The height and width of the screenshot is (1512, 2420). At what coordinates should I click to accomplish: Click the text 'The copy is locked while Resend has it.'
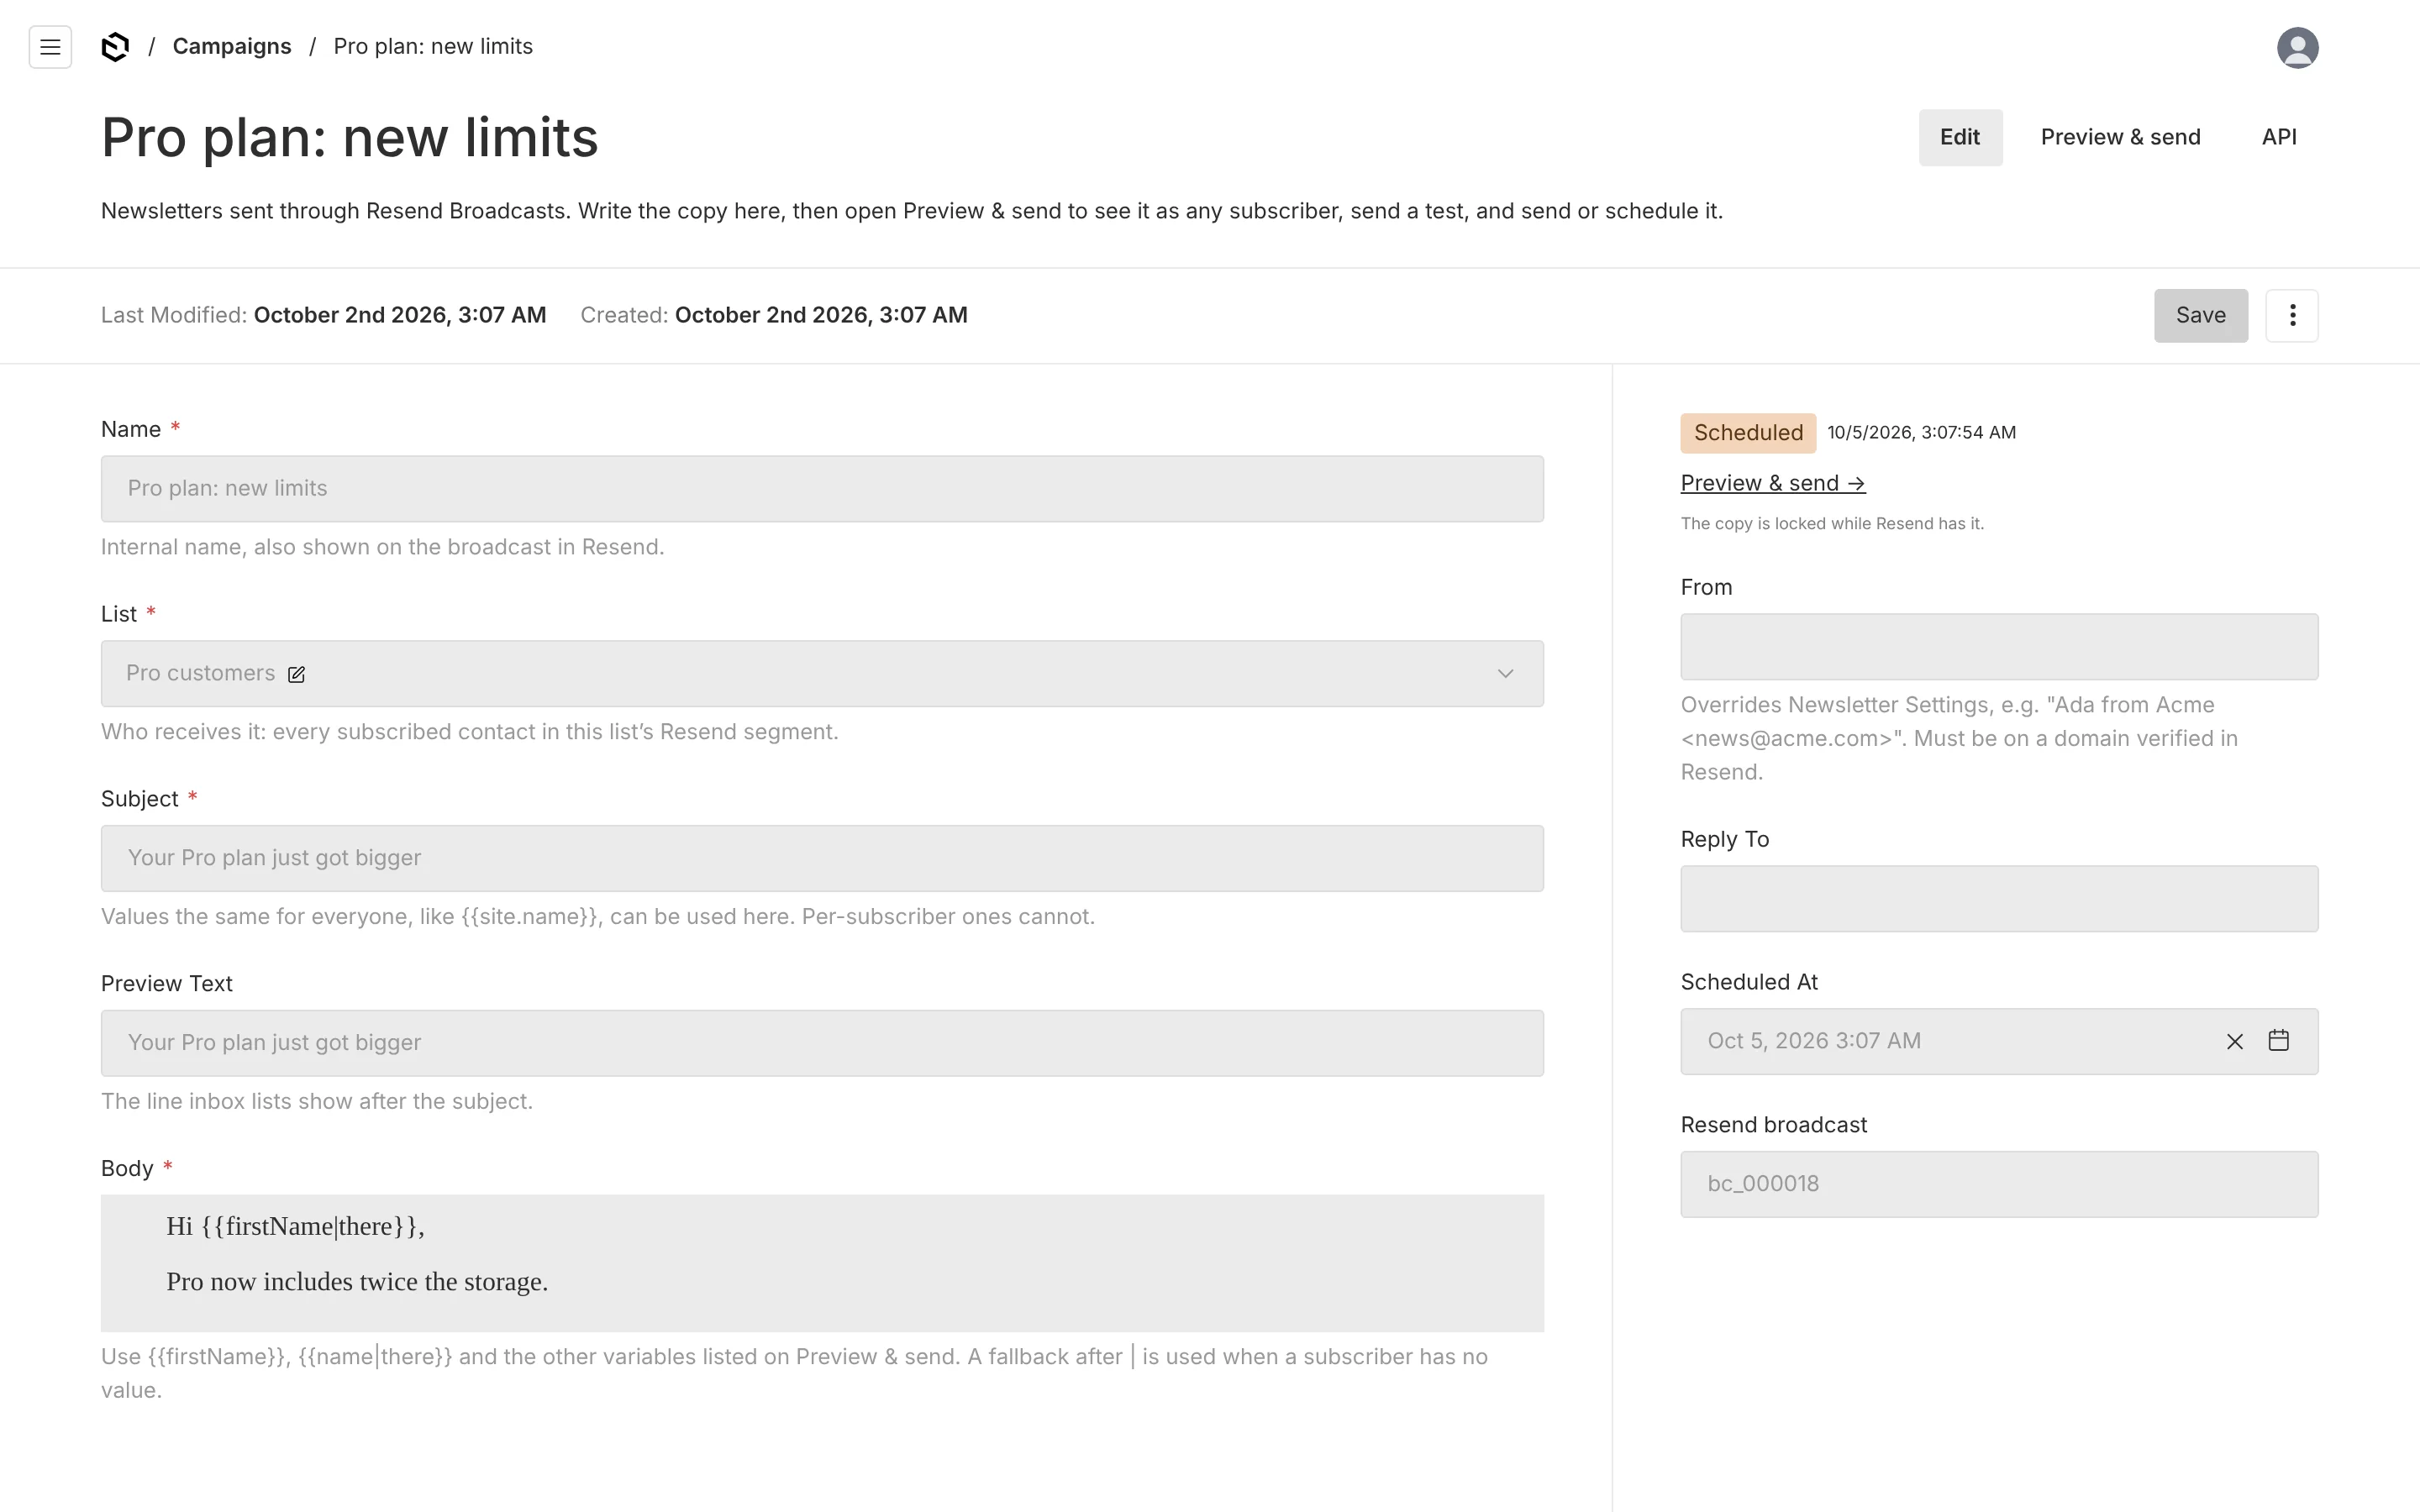tap(1832, 524)
